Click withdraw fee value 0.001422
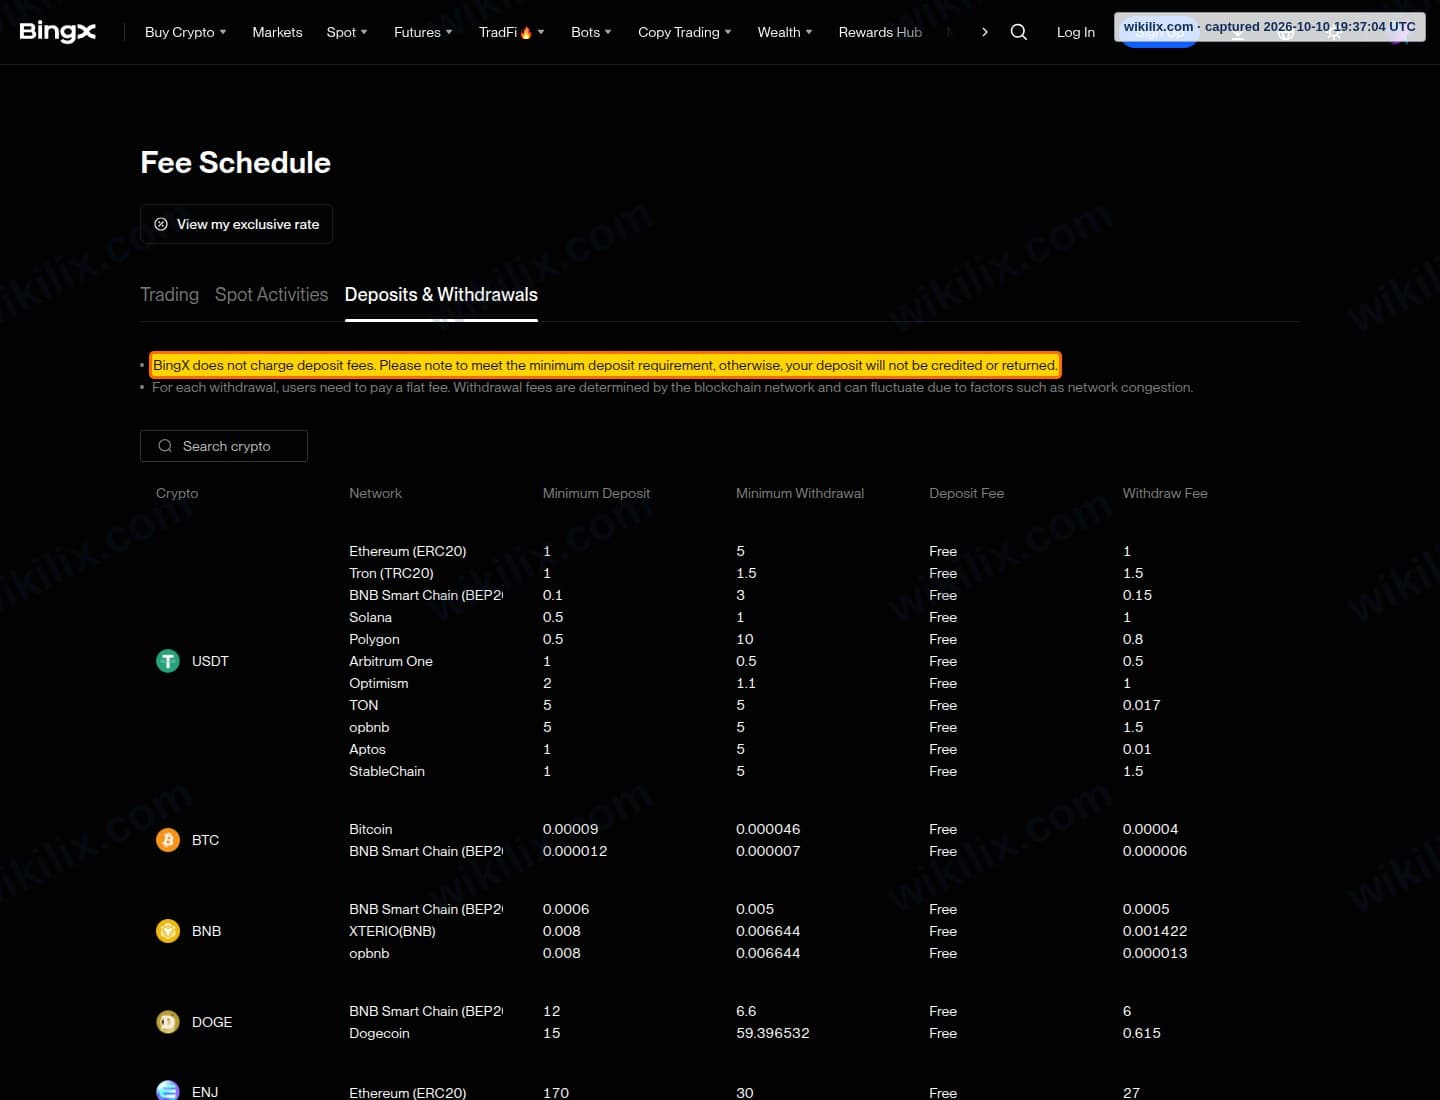This screenshot has height=1100, width=1440. 1155,931
